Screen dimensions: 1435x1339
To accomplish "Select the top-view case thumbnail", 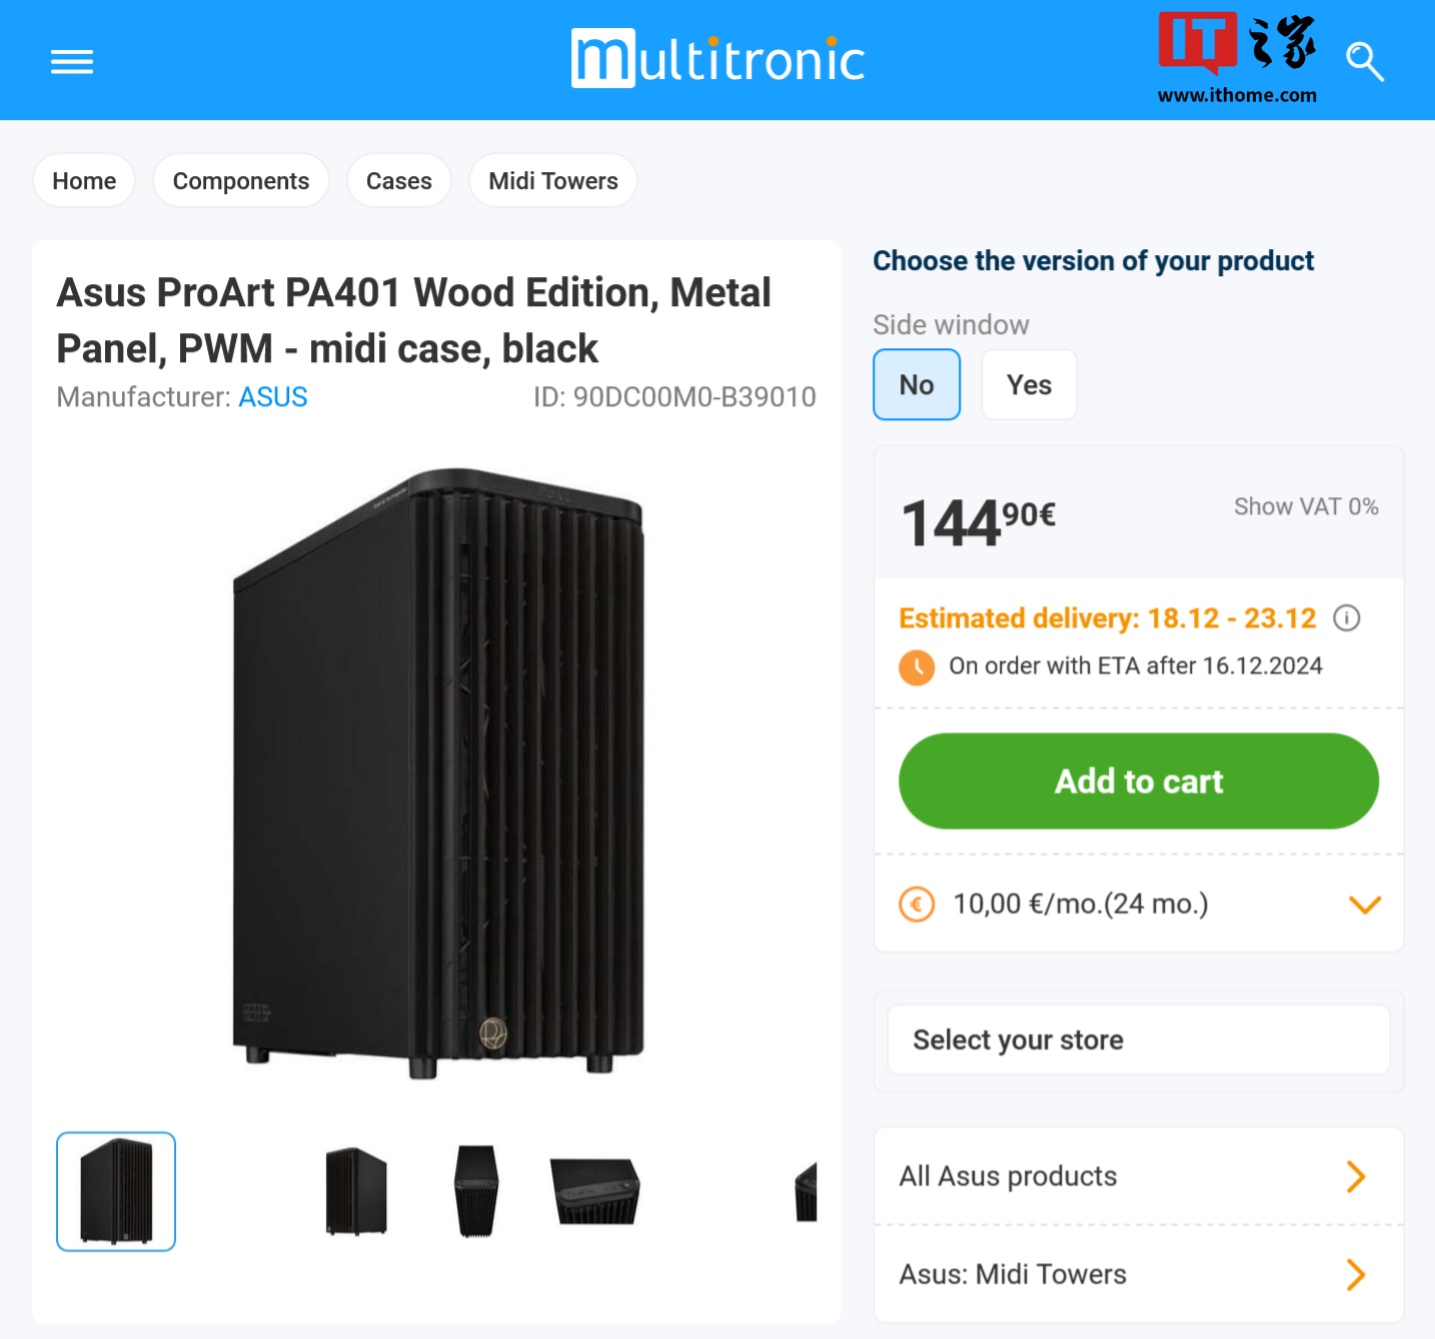I will [x=594, y=1191].
